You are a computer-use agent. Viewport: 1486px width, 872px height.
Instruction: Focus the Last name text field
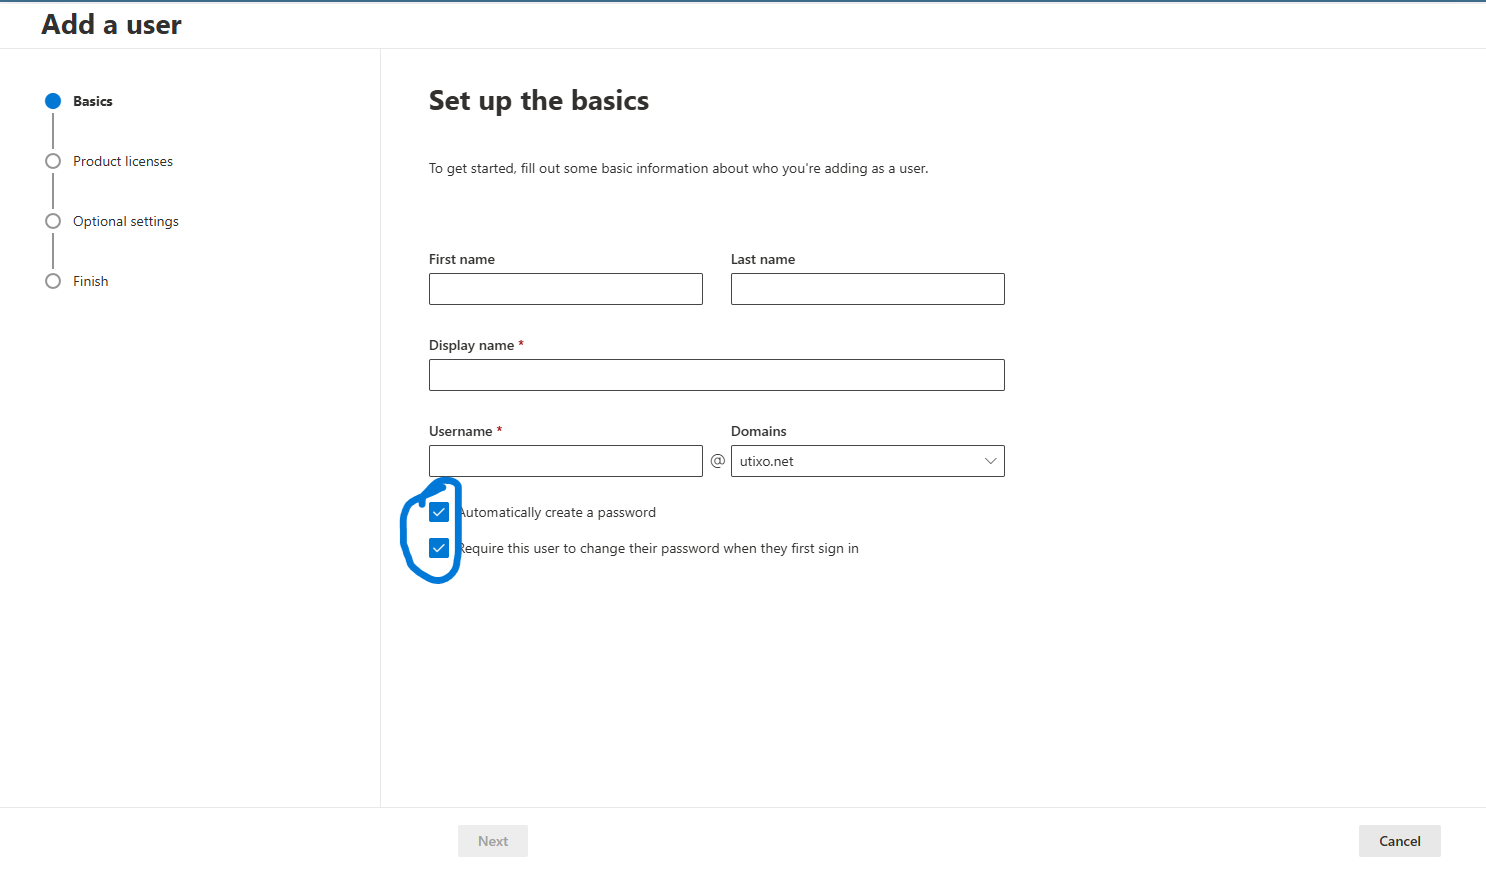tap(867, 289)
